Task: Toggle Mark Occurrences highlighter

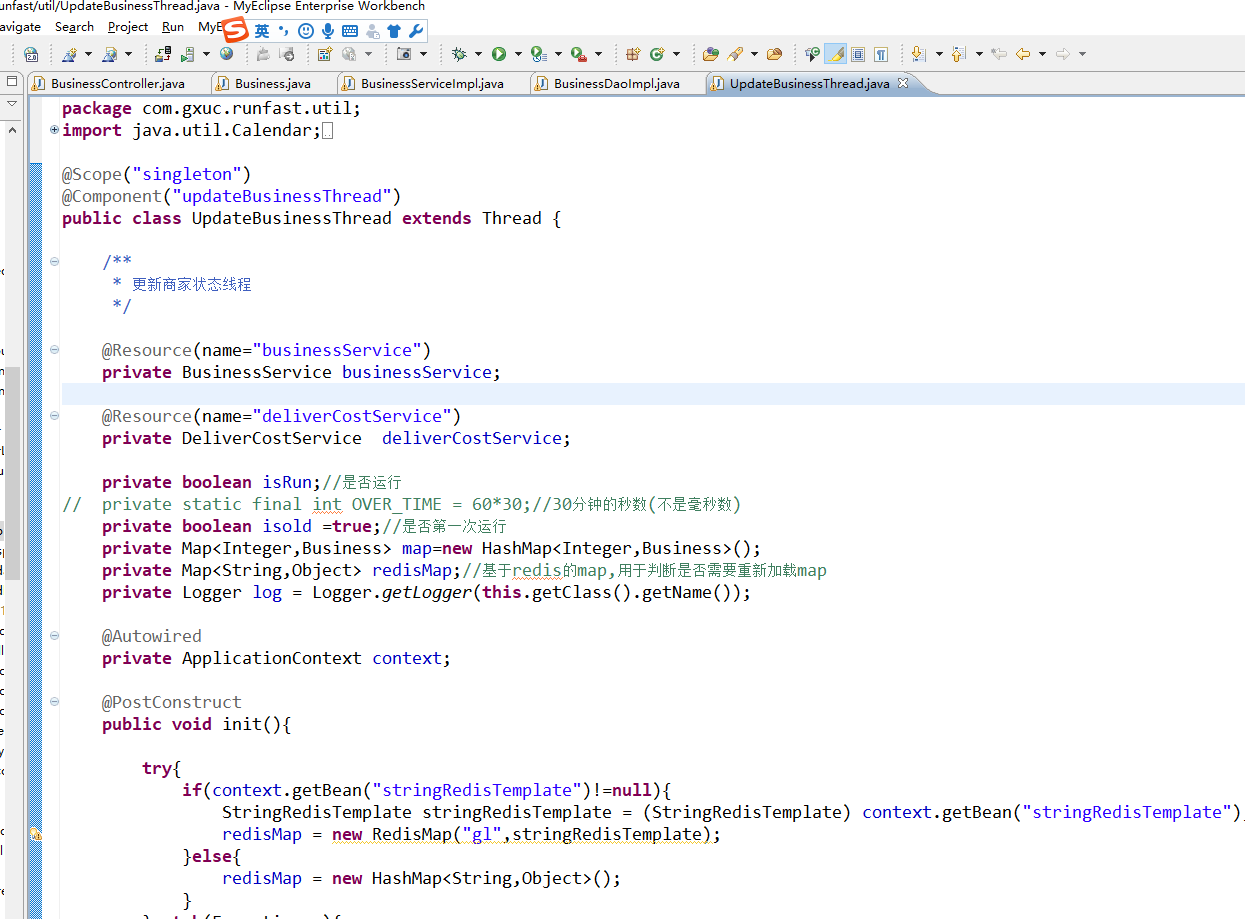Action: pyautogui.click(x=835, y=54)
